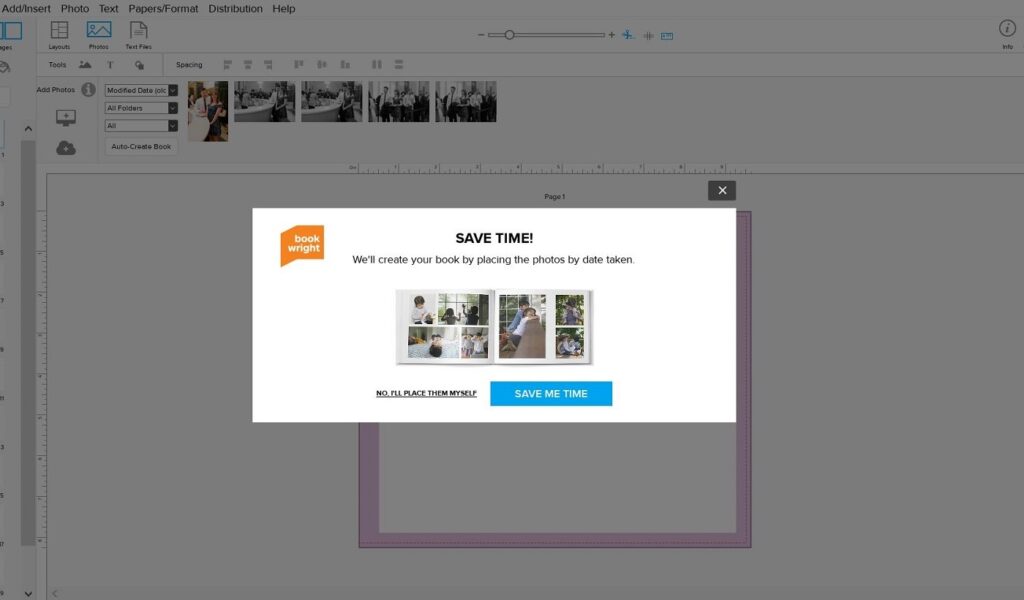Viewport: 1024px width, 600px height.
Task: Toggle the guides icon beside zoom
Action: pyautogui.click(x=648, y=36)
